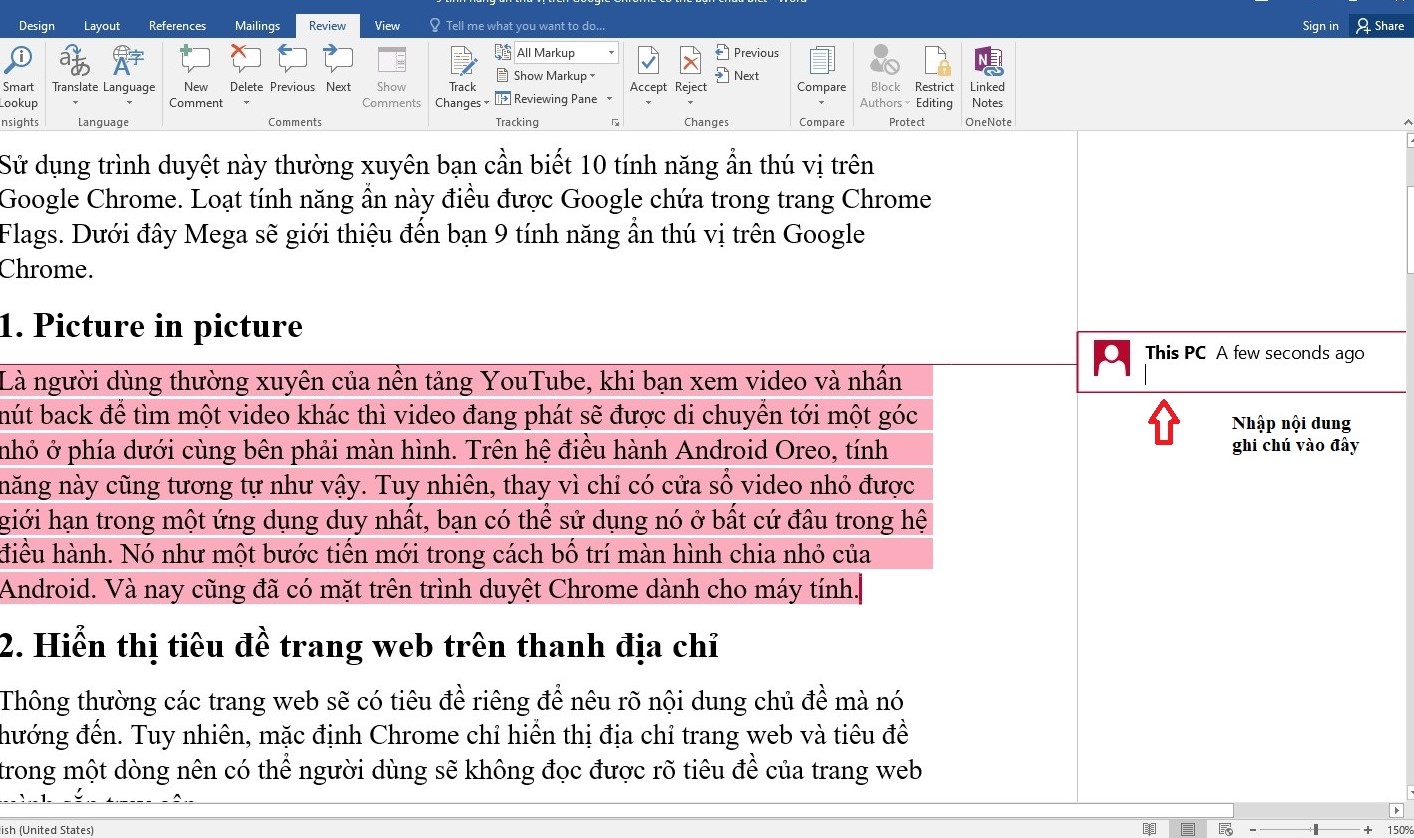Click vertical scrollbar up arrow
1414x838 pixels.
click(x=1408, y=142)
